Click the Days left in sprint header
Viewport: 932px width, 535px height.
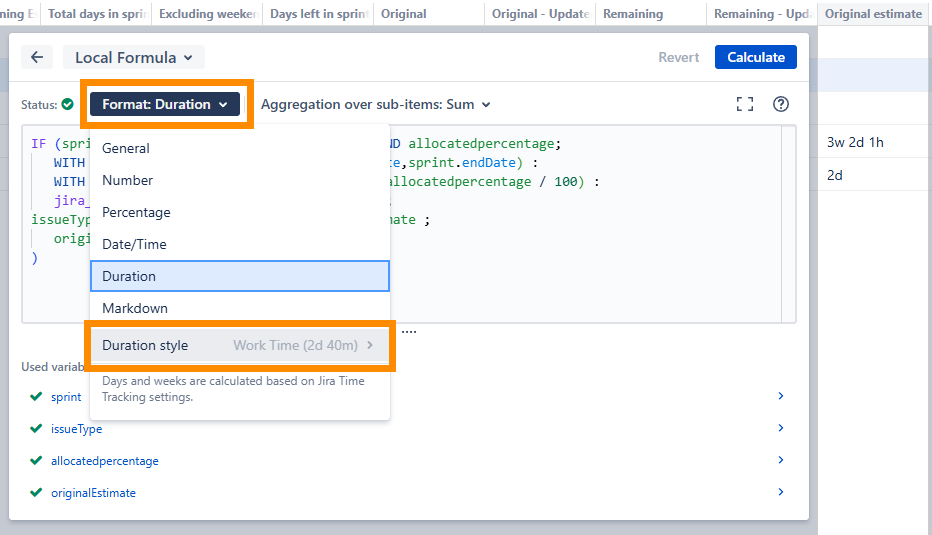(x=319, y=14)
